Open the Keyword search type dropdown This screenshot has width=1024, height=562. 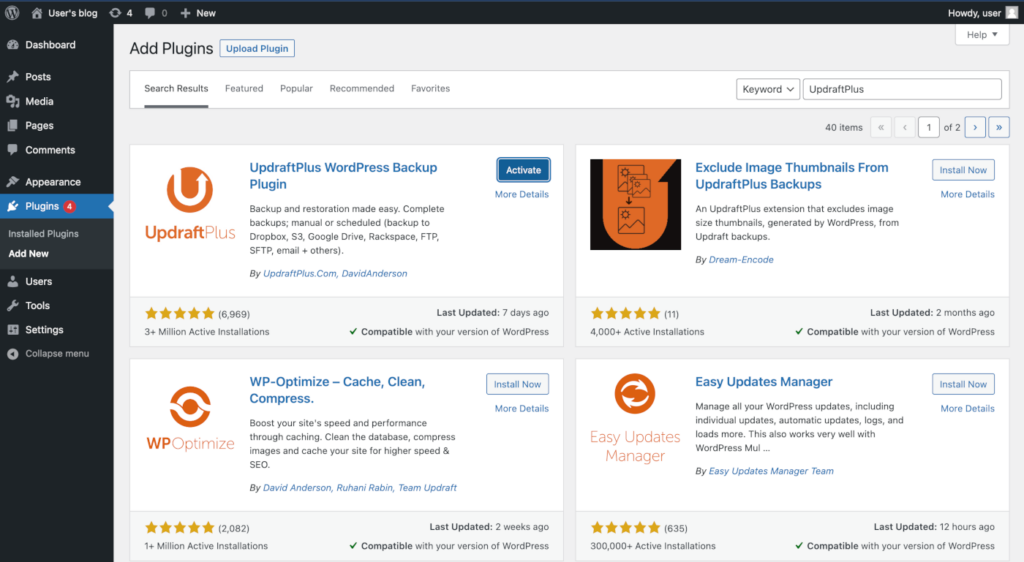768,89
